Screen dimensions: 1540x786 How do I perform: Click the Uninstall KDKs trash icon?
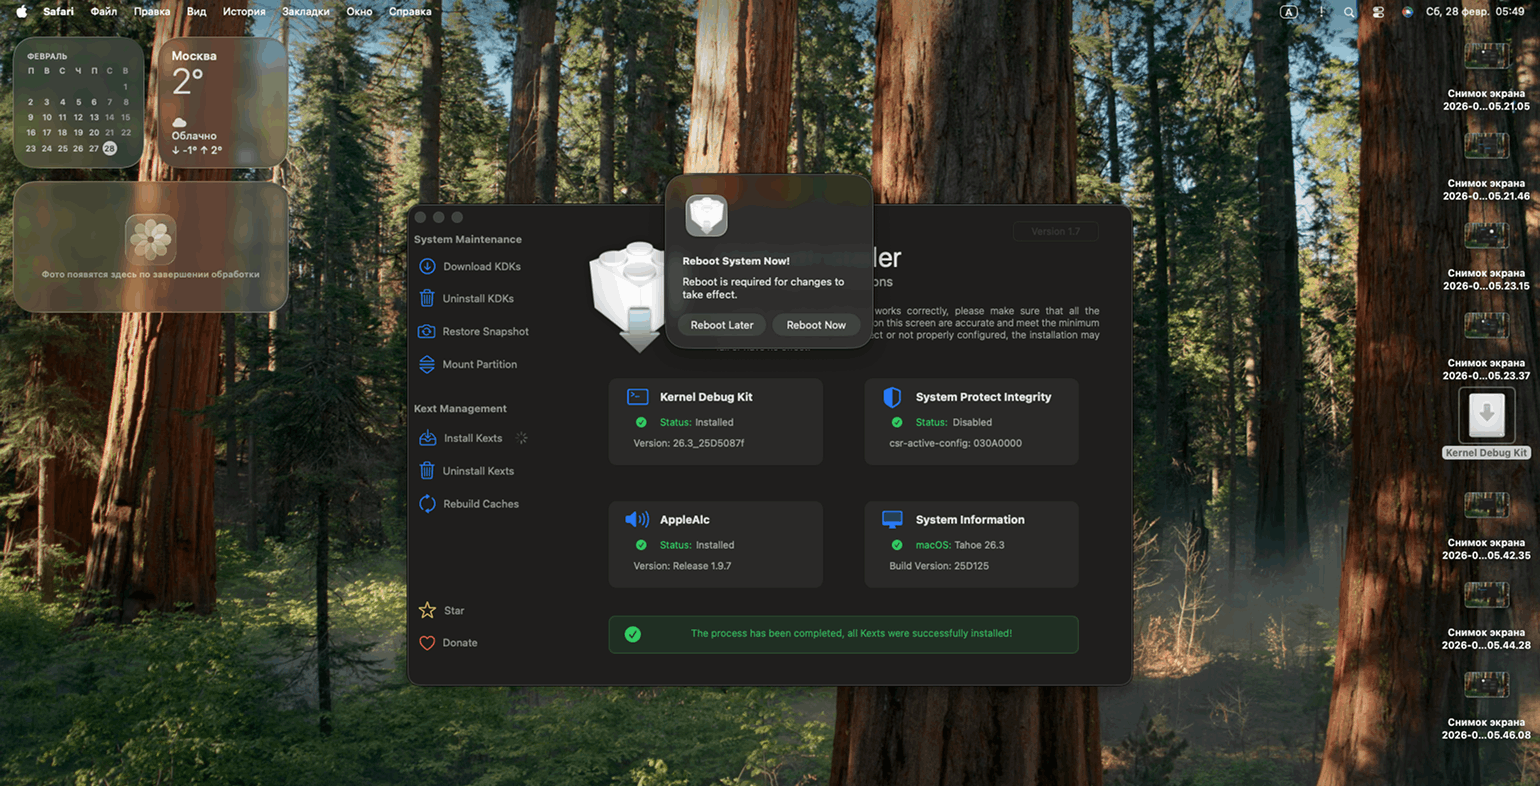(427, 298)
